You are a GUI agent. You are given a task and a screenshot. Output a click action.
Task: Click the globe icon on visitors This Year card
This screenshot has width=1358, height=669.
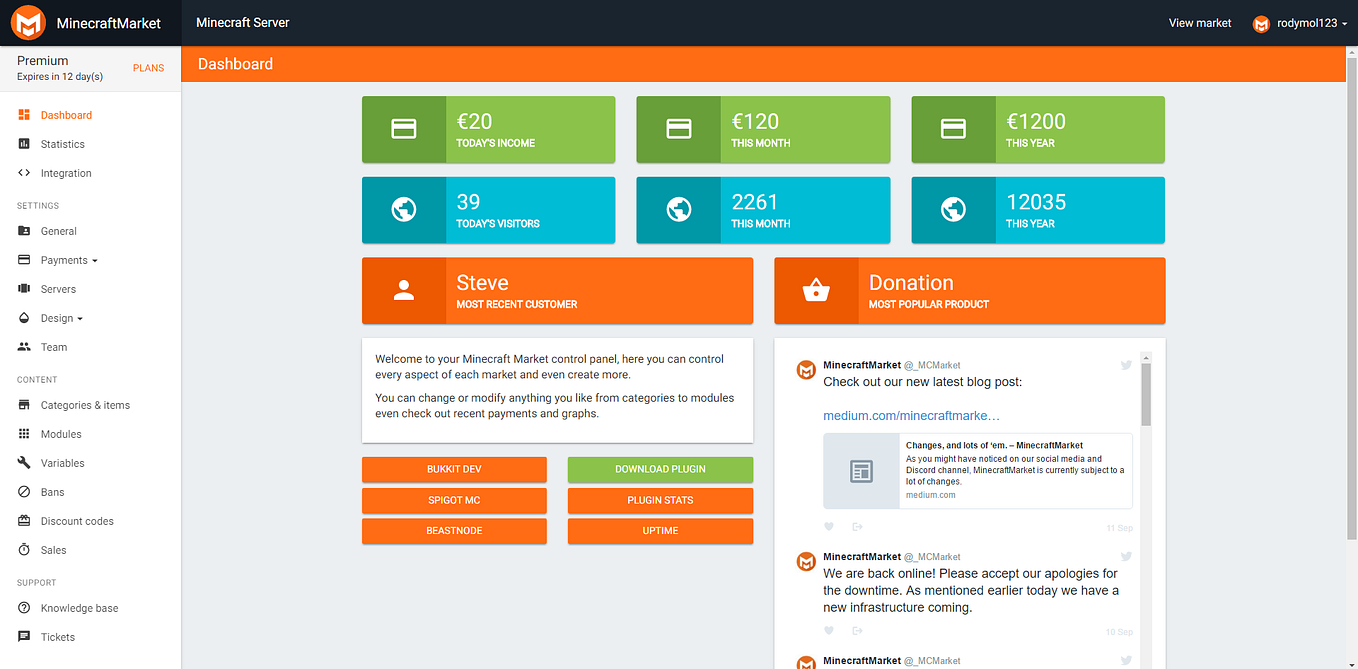(x=954, y=210)
